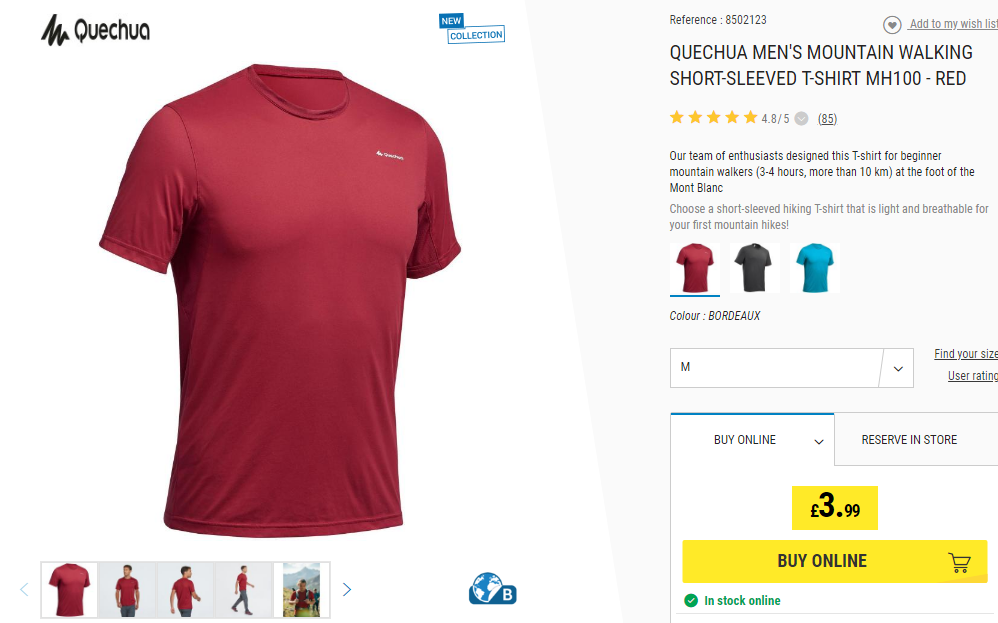The height and width of the screenshot is (623, 998).
Task: Choose the blue colour swatch
Action: pyautogui.click(x=815, y=268)
